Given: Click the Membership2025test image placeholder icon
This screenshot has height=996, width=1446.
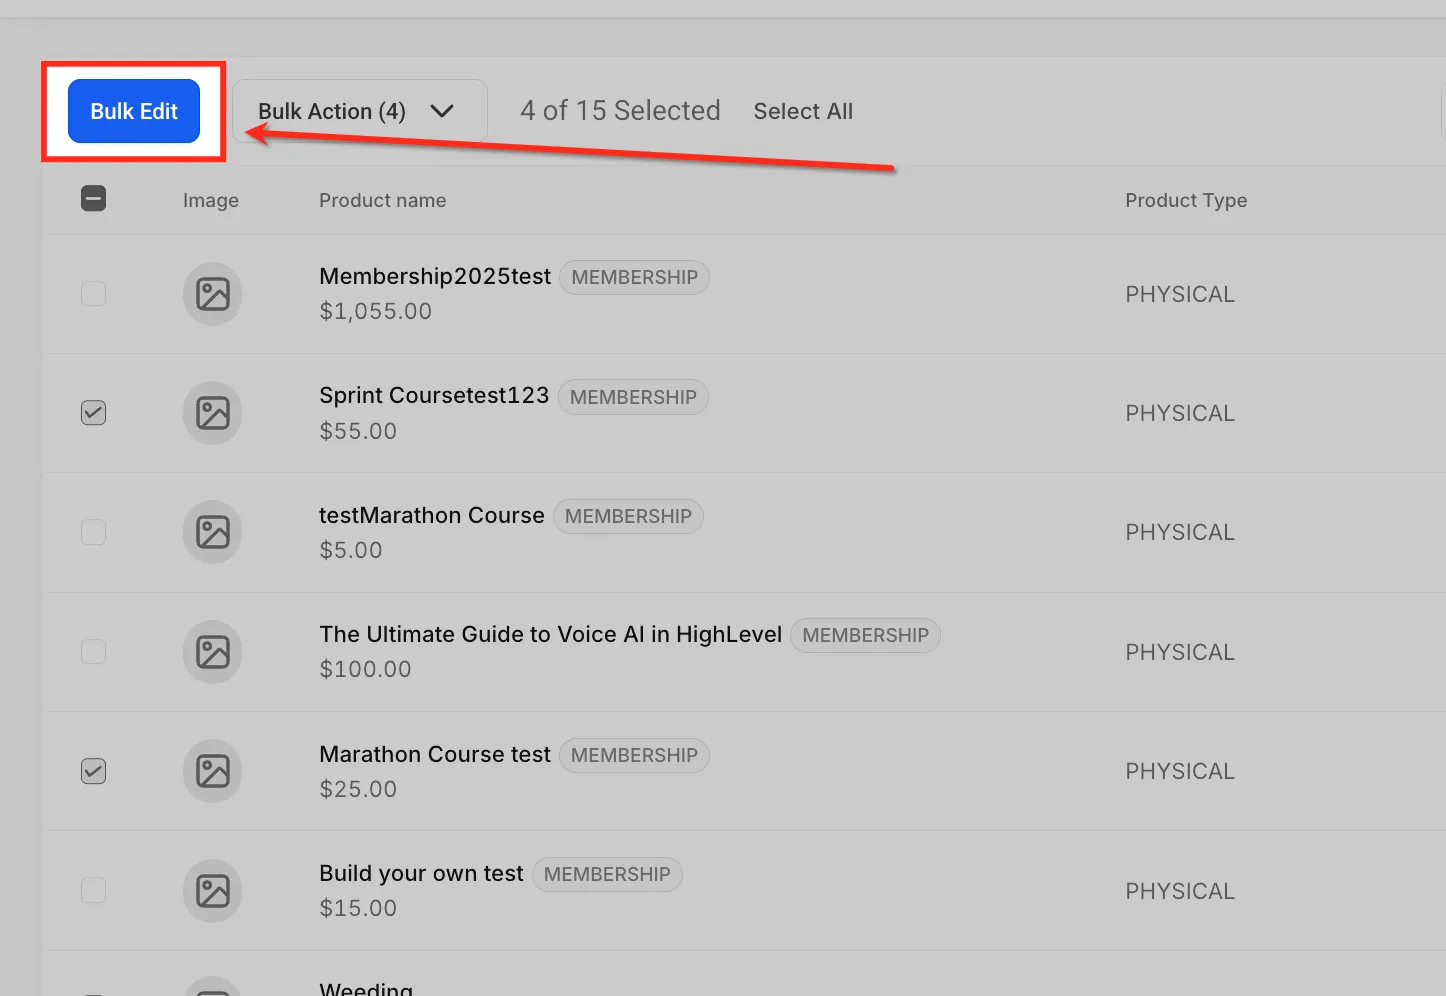Looking at the screenshot, I should (x=212, y=294).
